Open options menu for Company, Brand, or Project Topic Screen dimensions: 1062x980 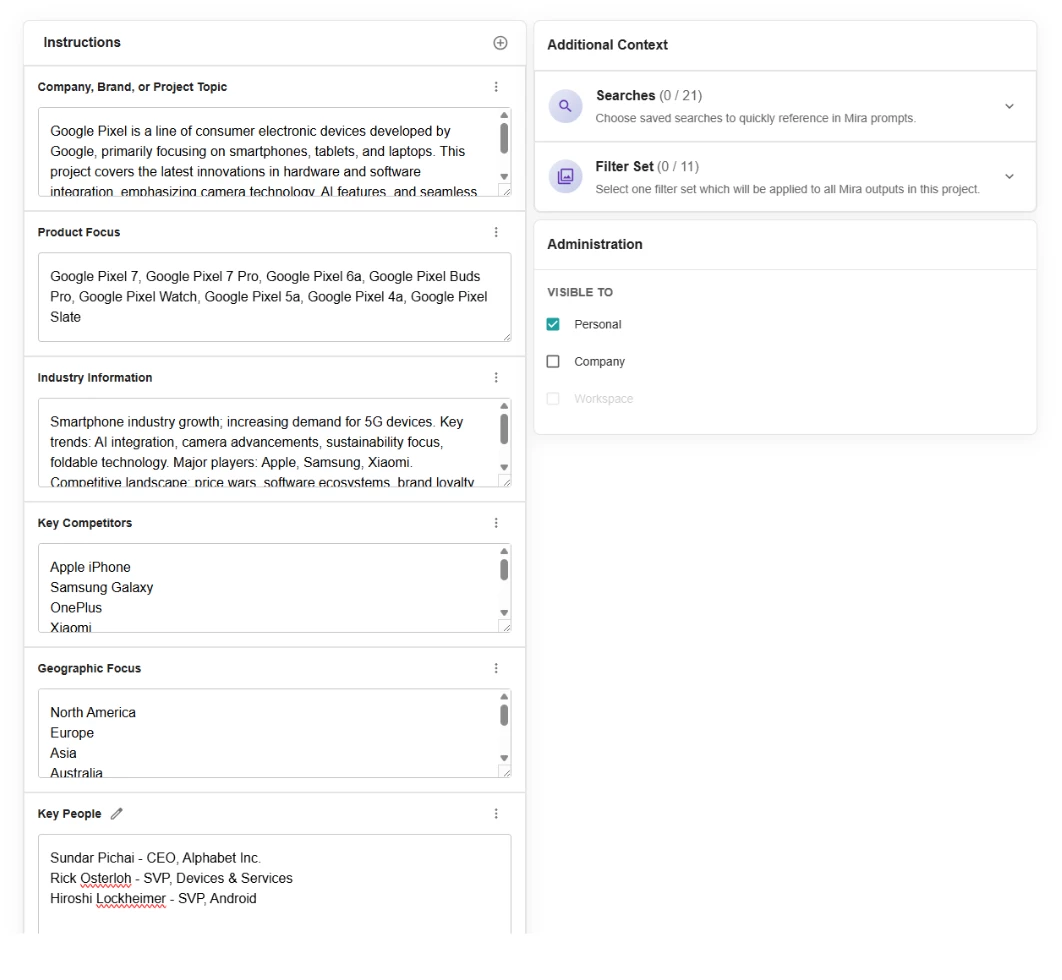(496, 87)
